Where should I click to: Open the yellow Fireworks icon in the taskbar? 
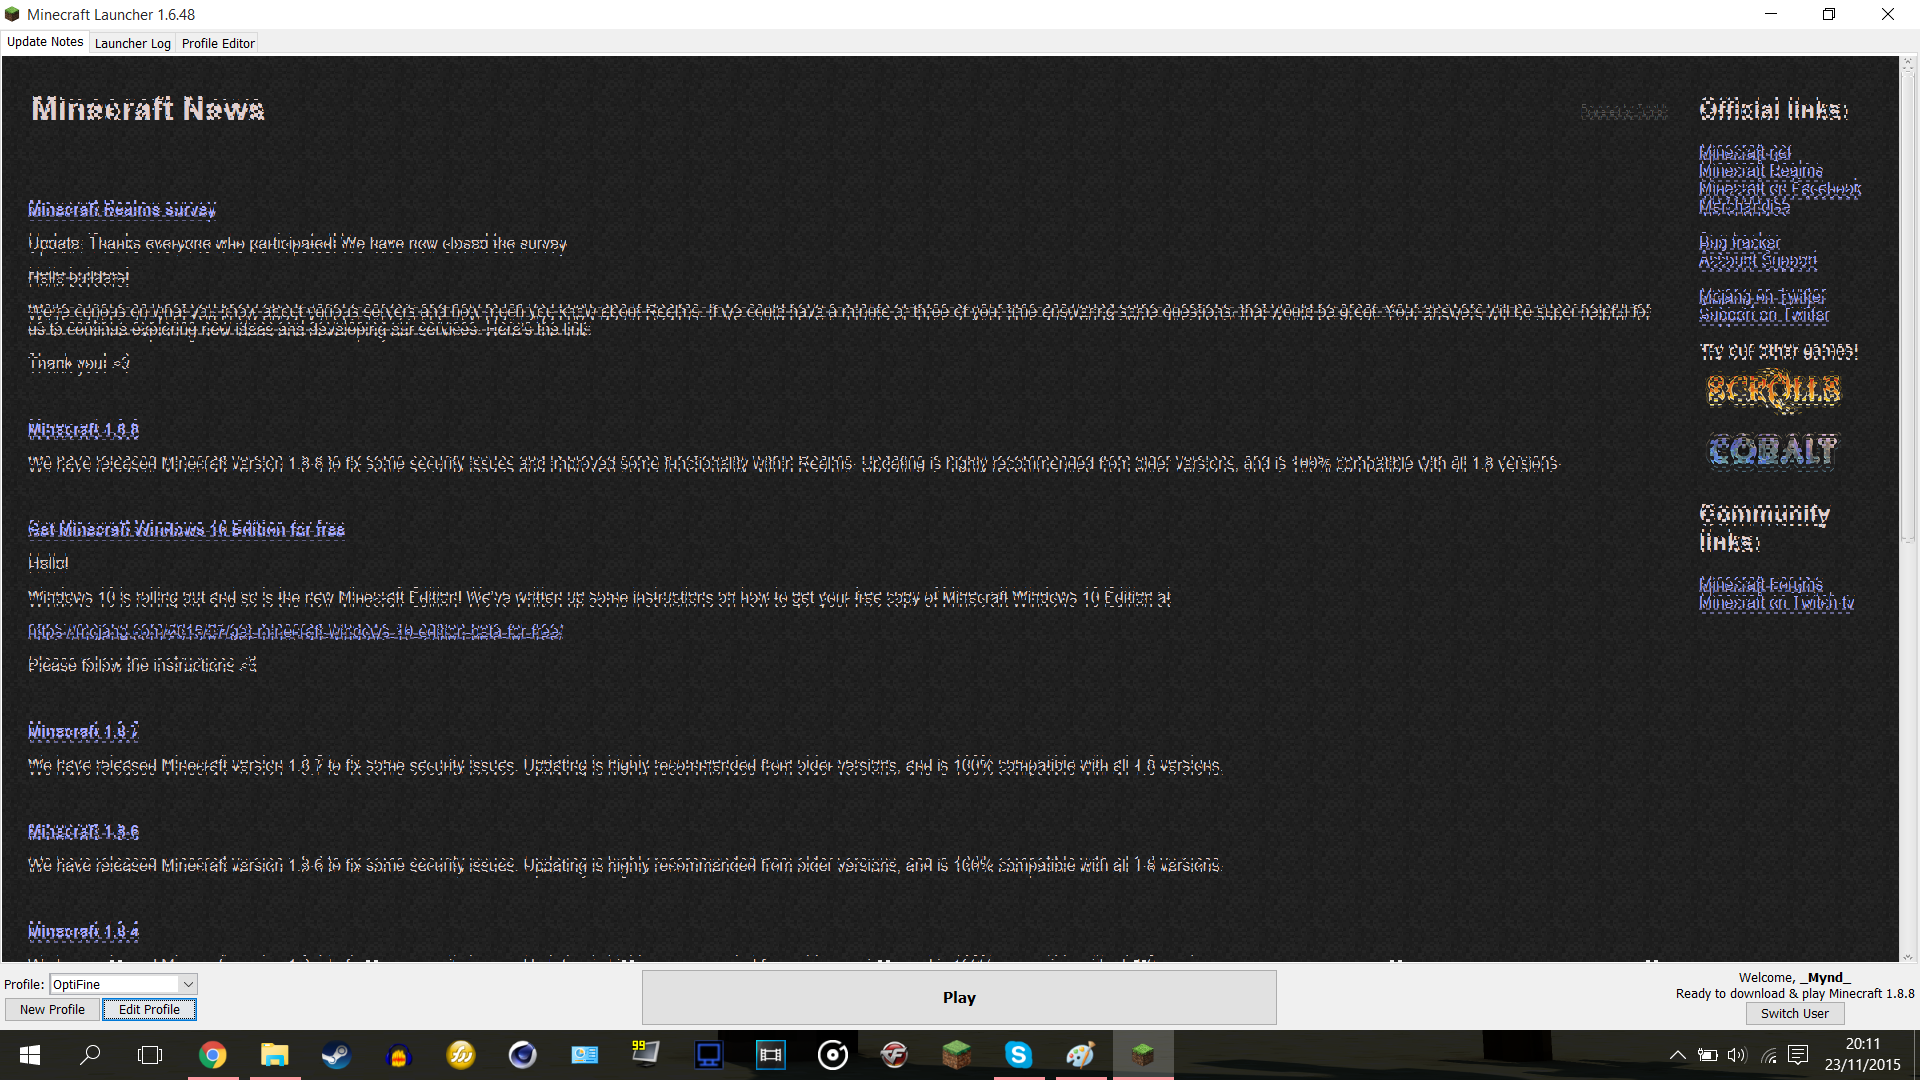(460, 1055)
